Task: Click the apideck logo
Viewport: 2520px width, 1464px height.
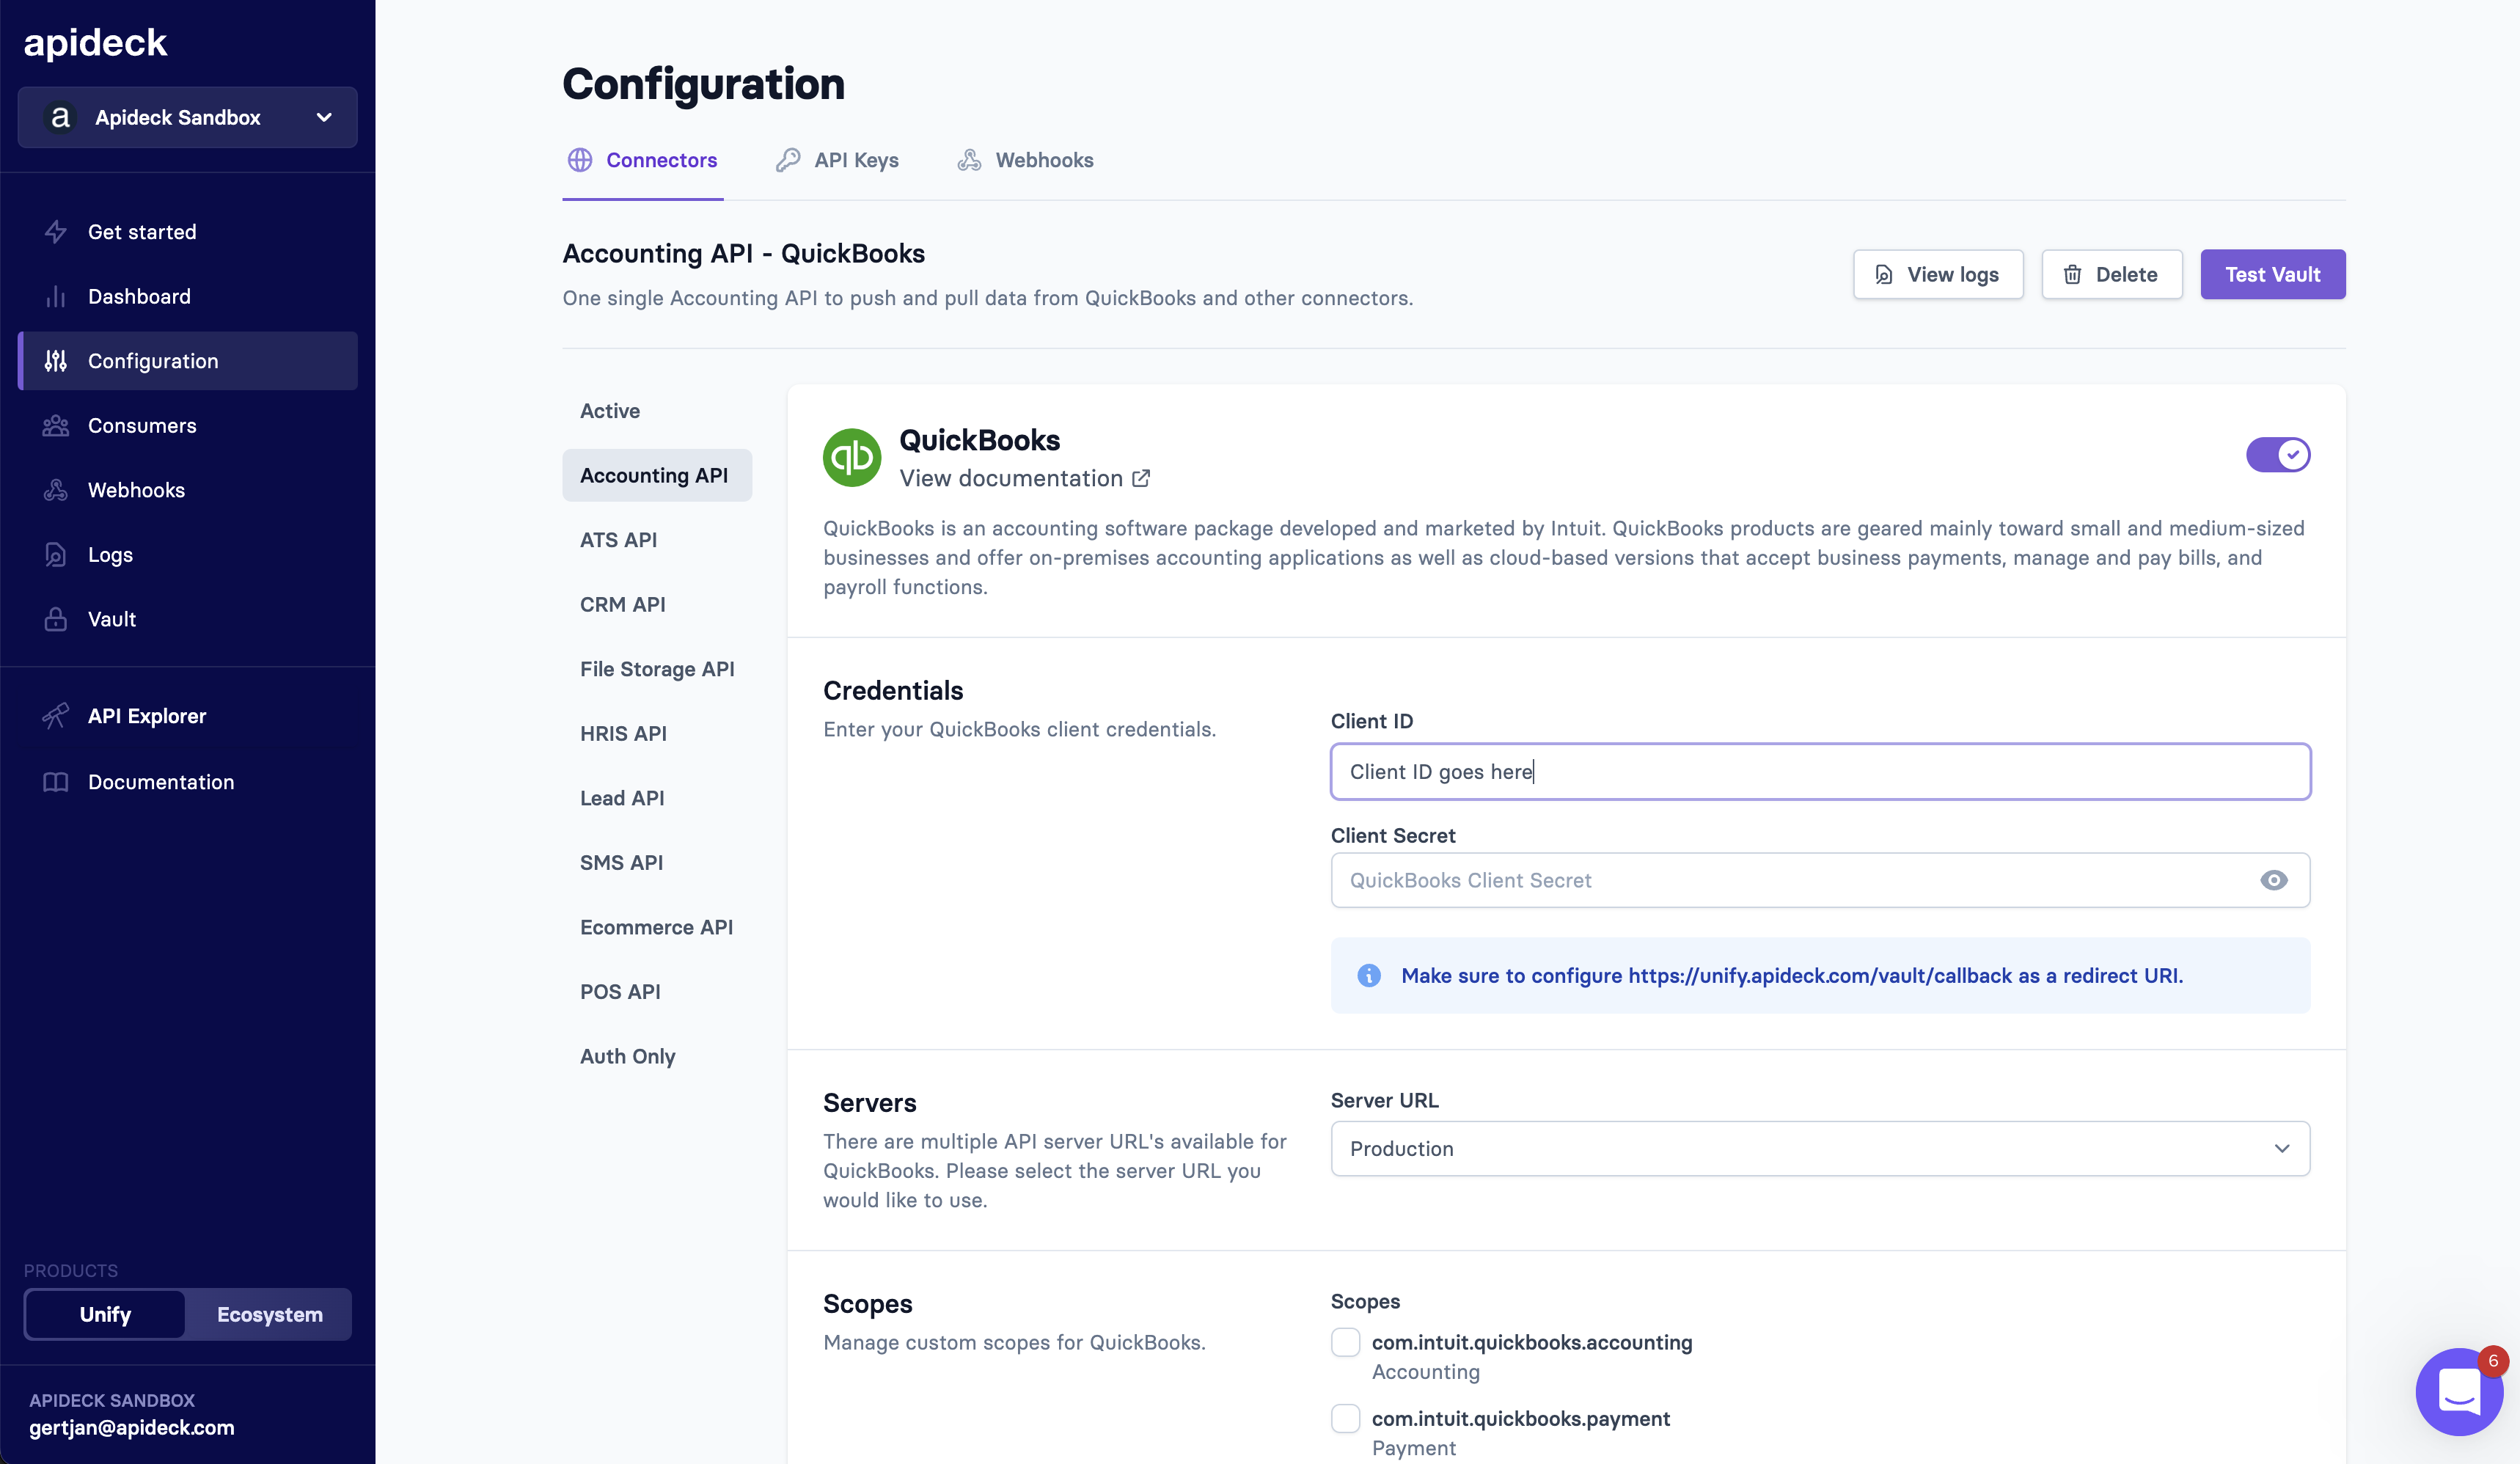Action: point(95,42)
